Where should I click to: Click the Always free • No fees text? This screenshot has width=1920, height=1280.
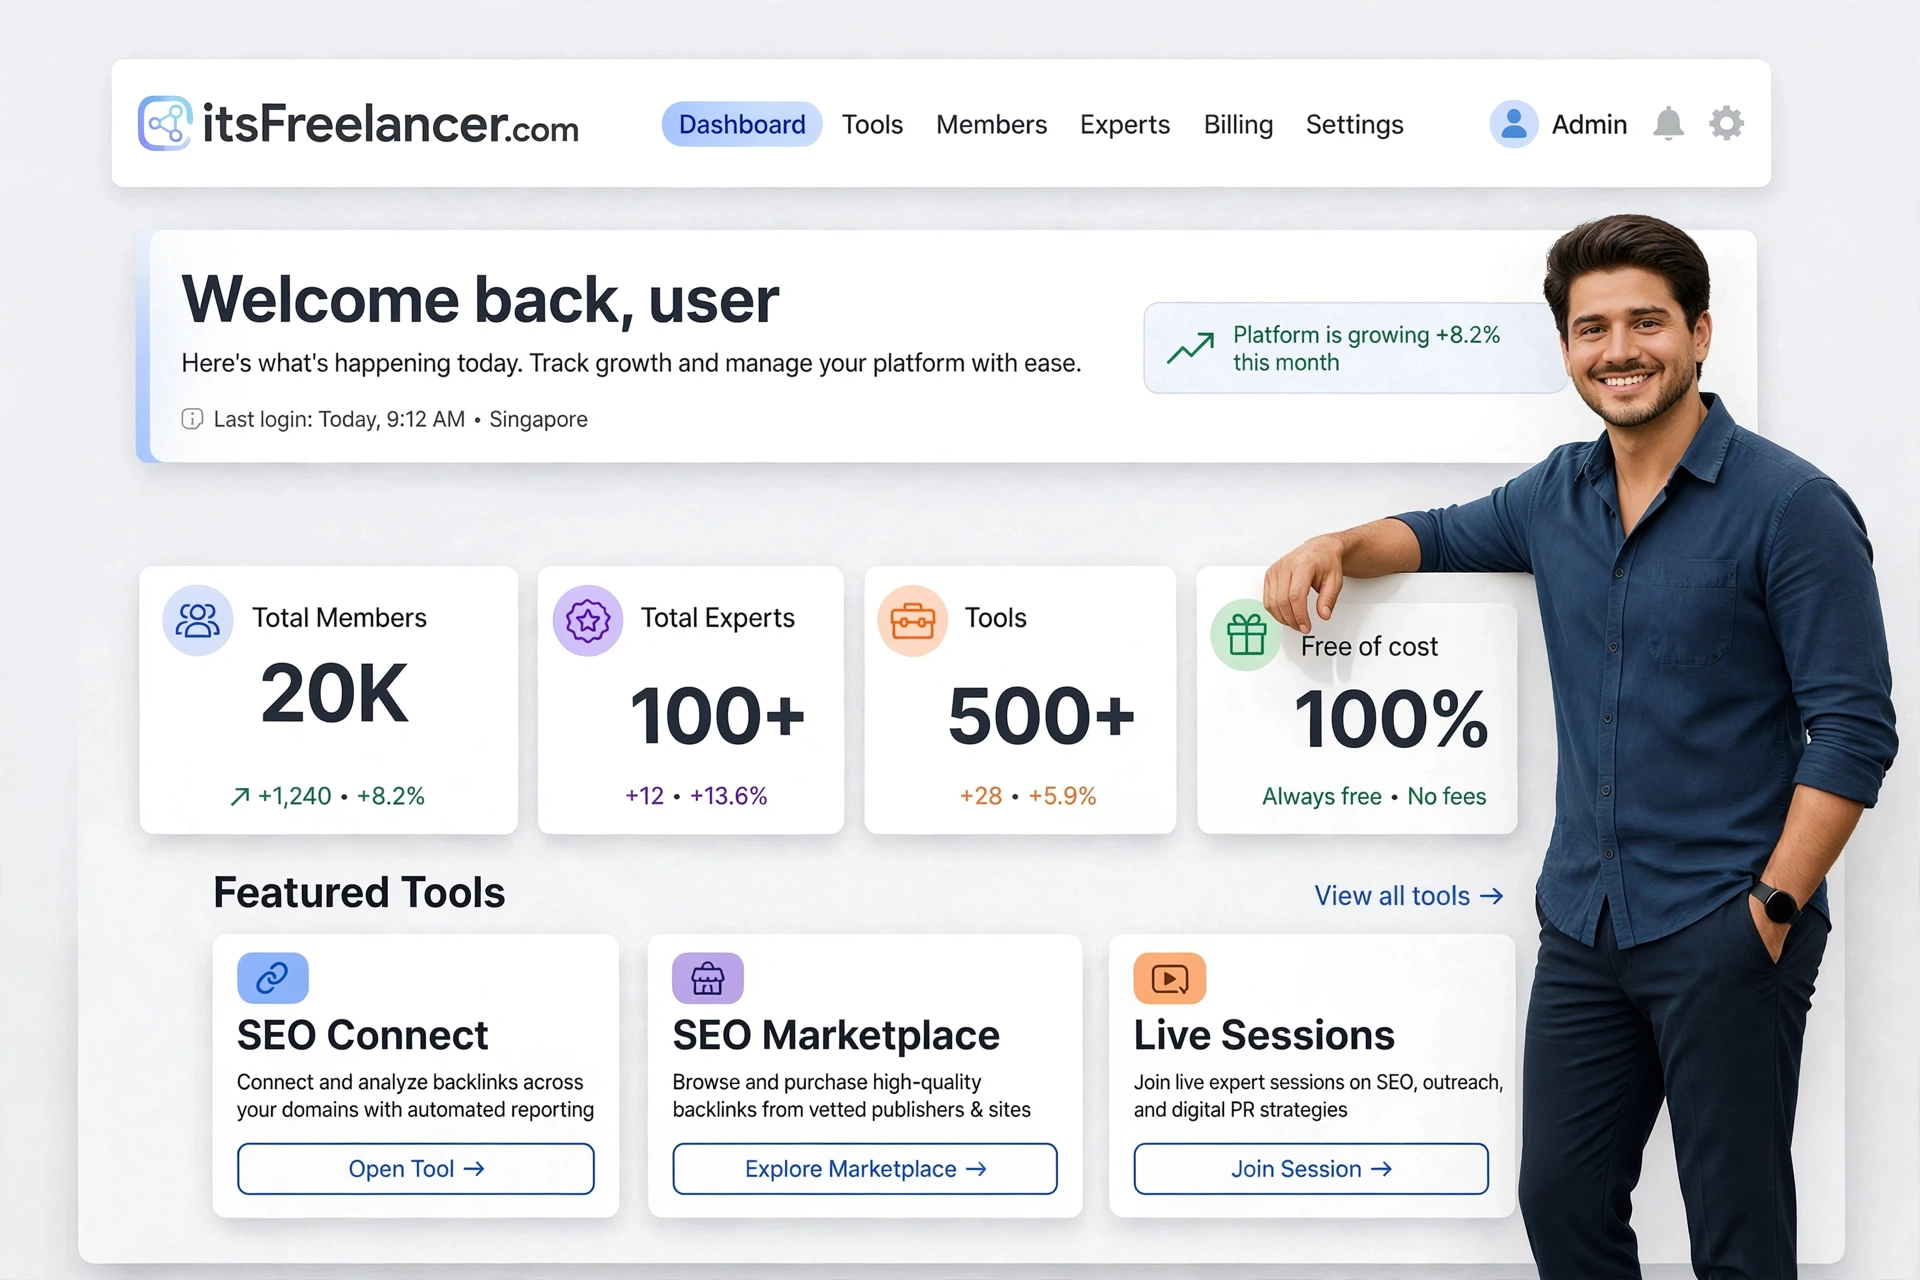click(x=1374, y=797)
